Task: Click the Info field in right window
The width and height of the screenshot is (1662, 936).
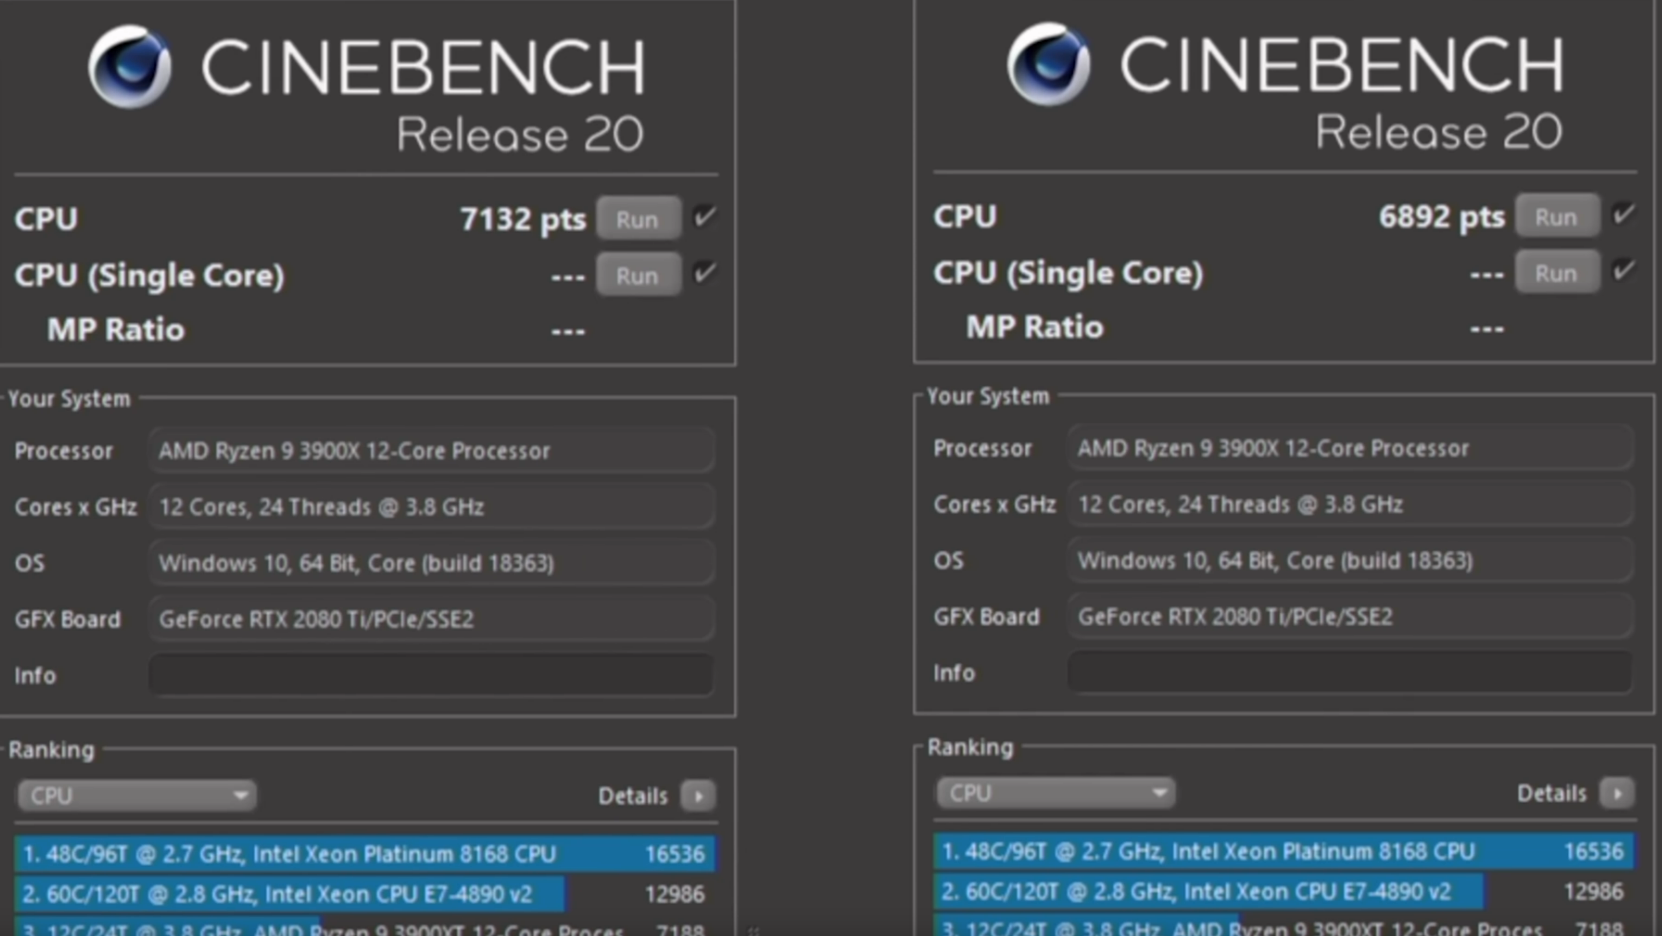Action: (1351, 672)
